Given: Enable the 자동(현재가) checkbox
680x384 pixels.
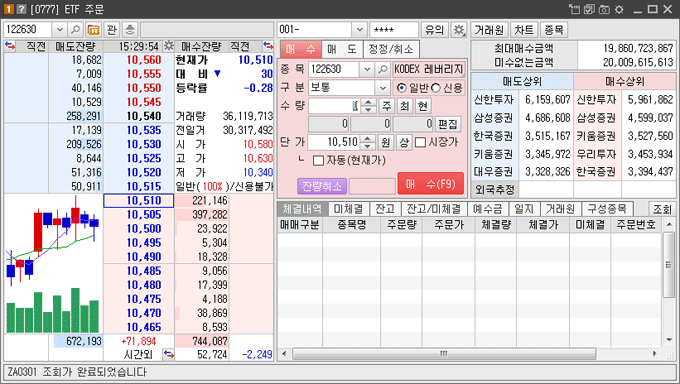Looking at the screenshot, I should tap(318, 161).
